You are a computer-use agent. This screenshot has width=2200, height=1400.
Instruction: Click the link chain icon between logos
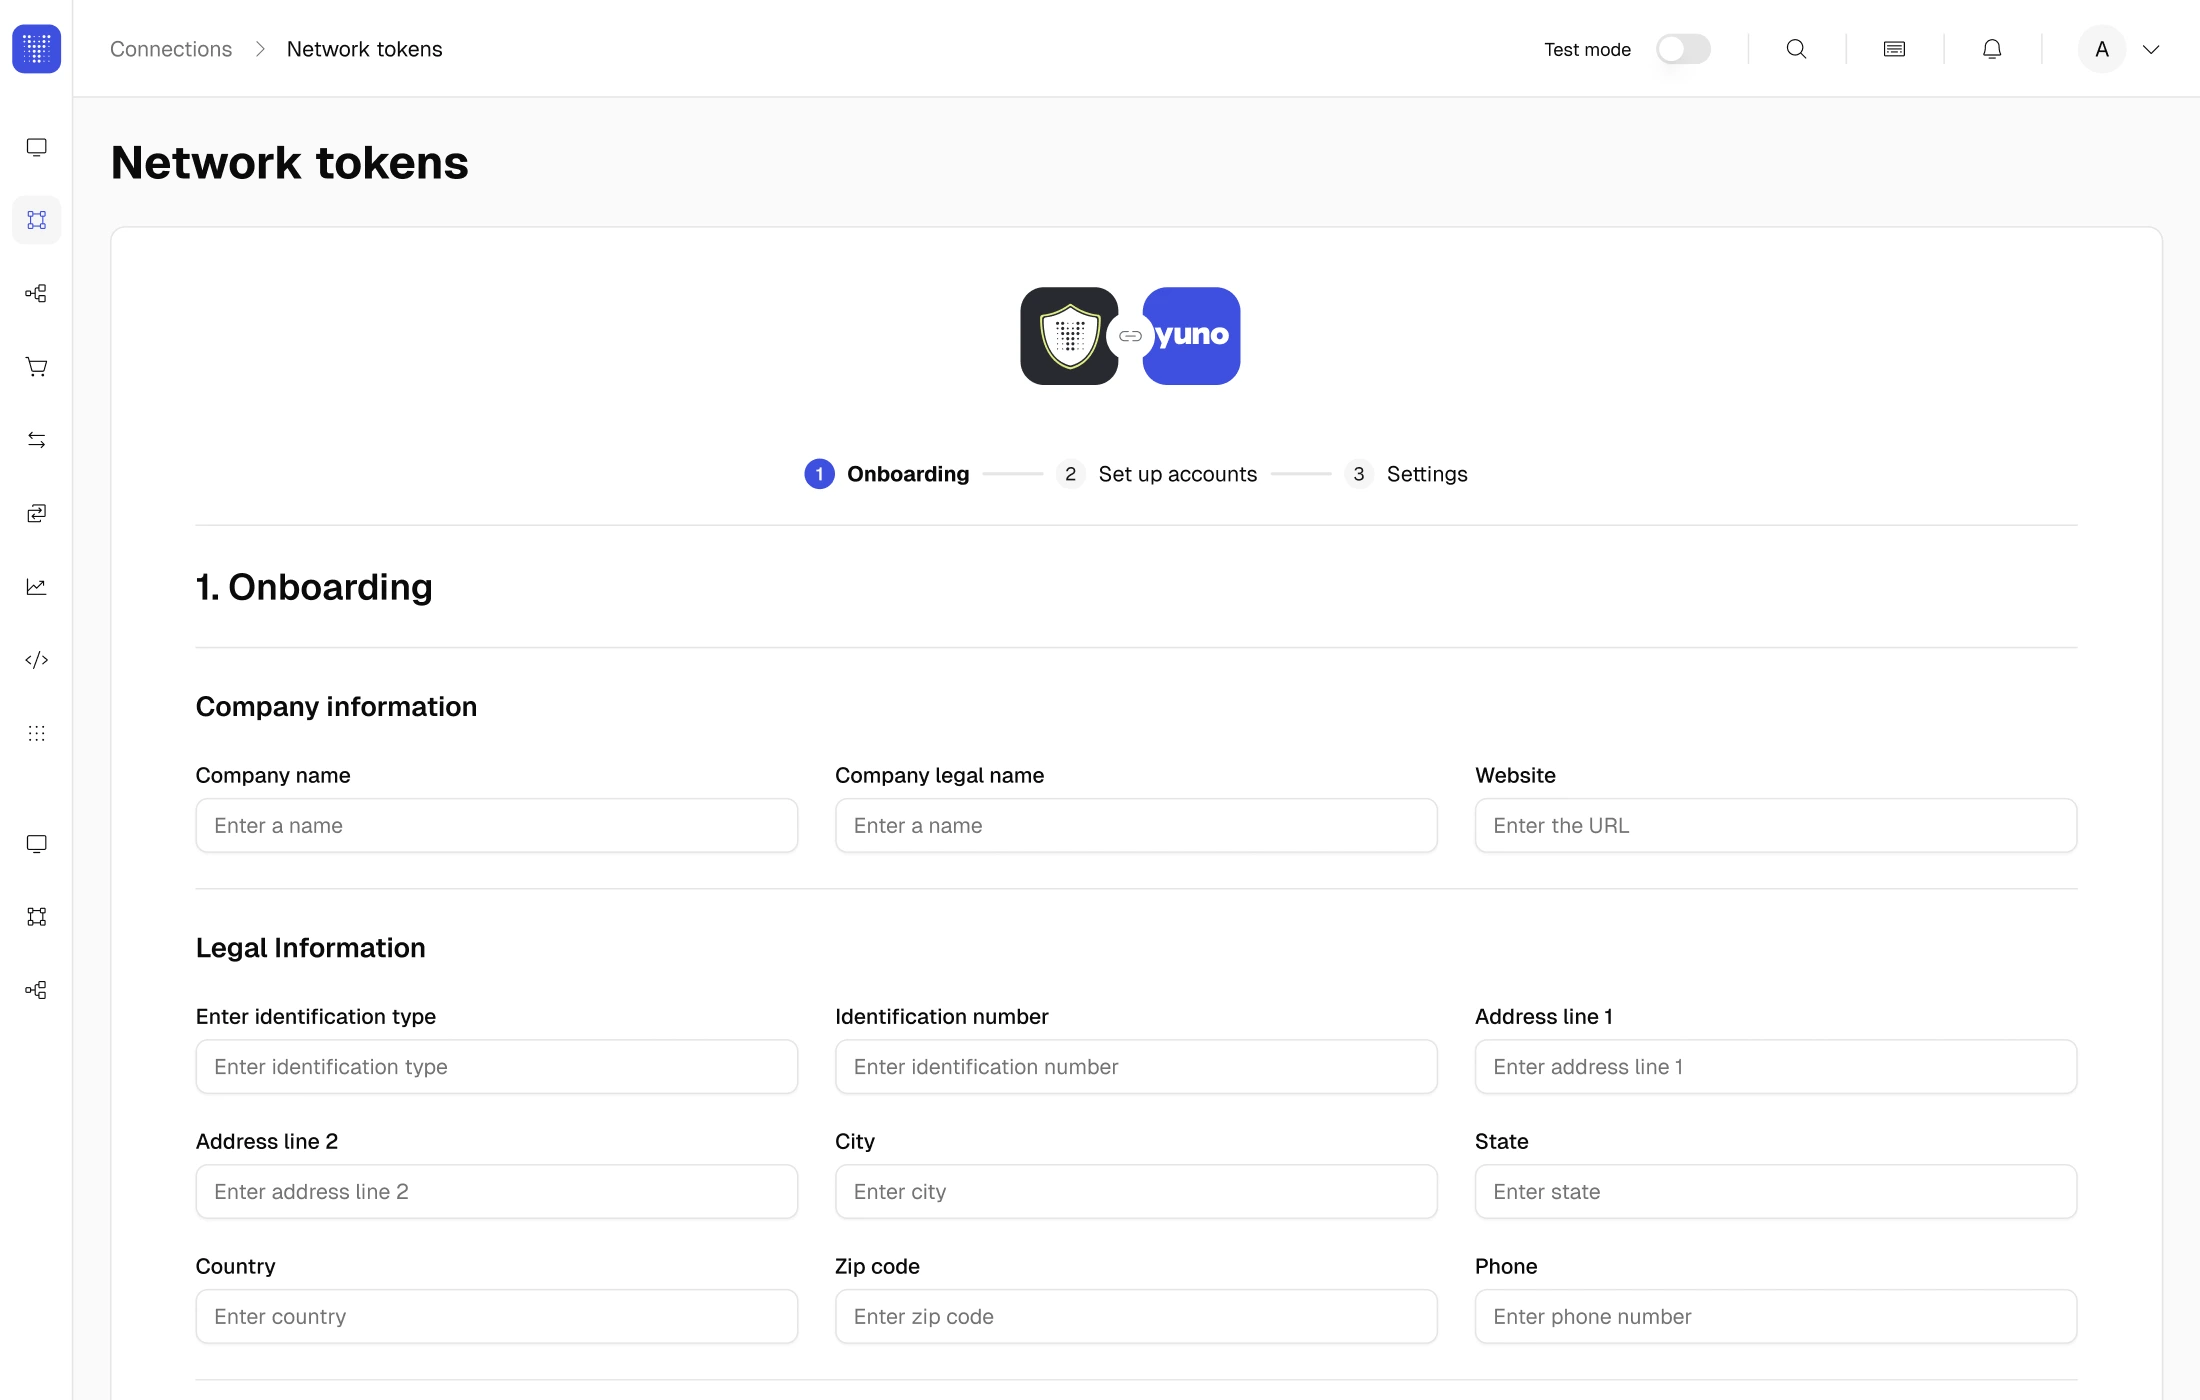[x=1130, y=336]
